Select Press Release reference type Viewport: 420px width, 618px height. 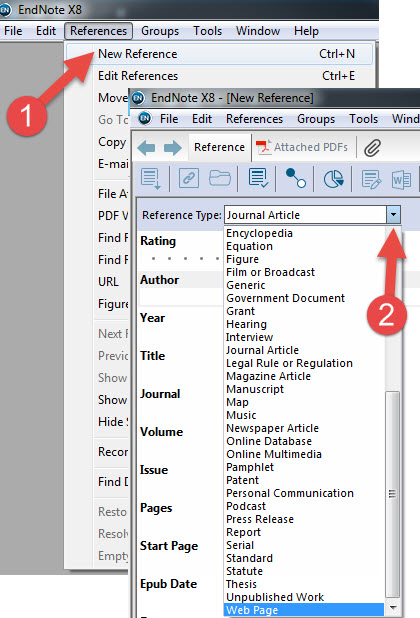pos(260,519)
